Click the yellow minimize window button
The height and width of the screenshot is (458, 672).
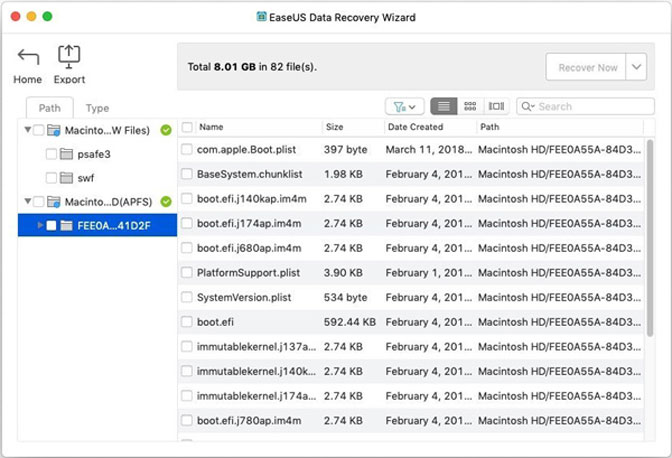click(x=31, y=16)
